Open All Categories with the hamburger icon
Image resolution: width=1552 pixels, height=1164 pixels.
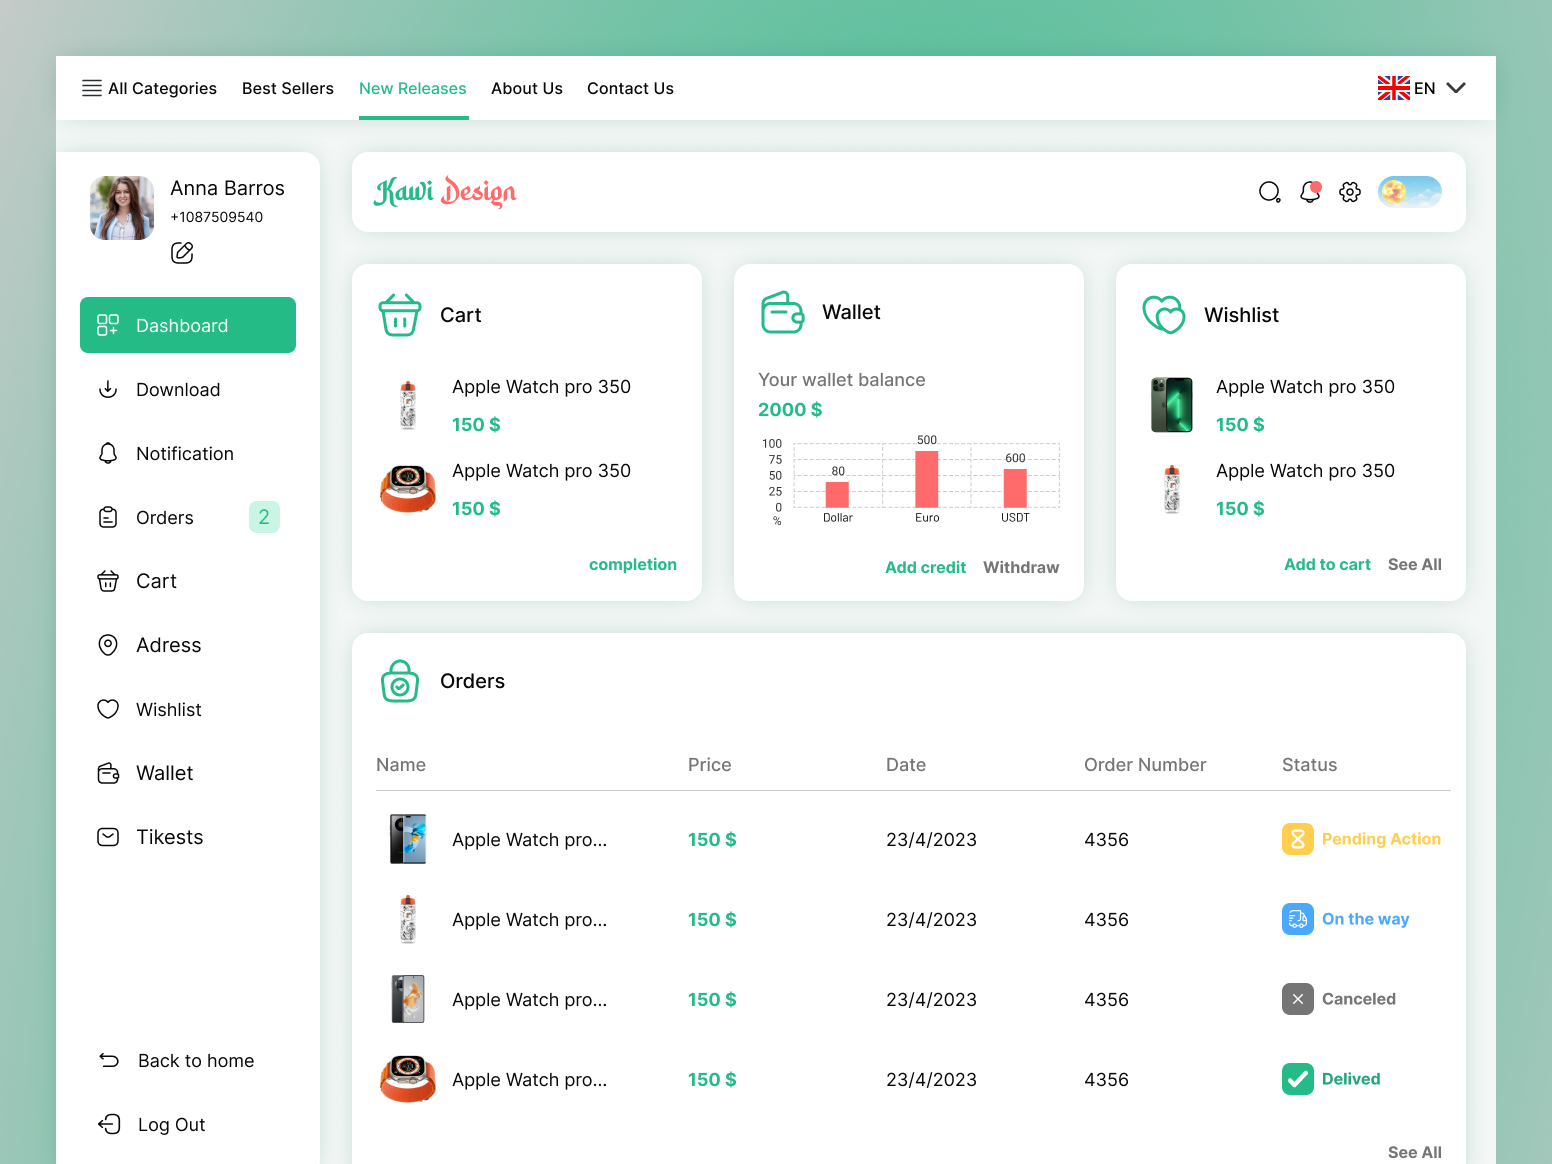coord(149,88)
